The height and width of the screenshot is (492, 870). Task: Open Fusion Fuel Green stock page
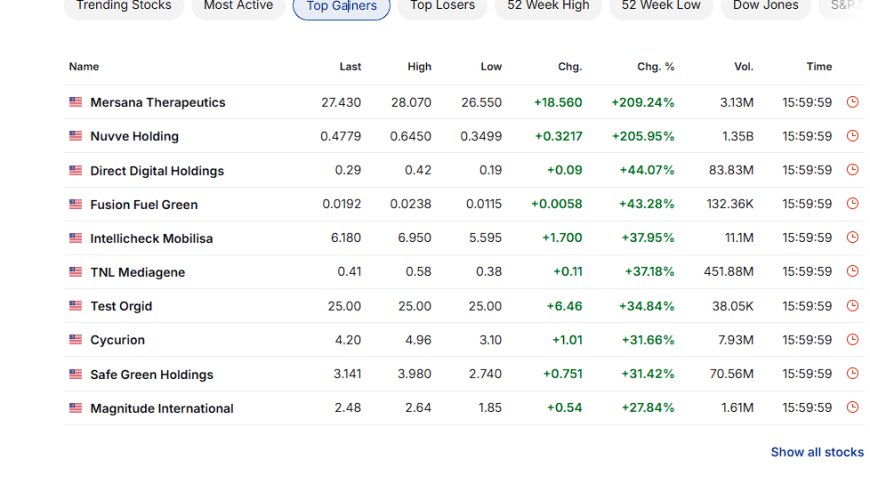(x=144, y=205)
